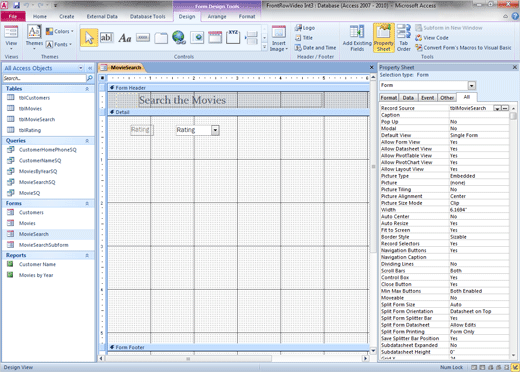Click the View button in ribbon
The height and width of the screenshot is (372, 520).
coord(11,37)
